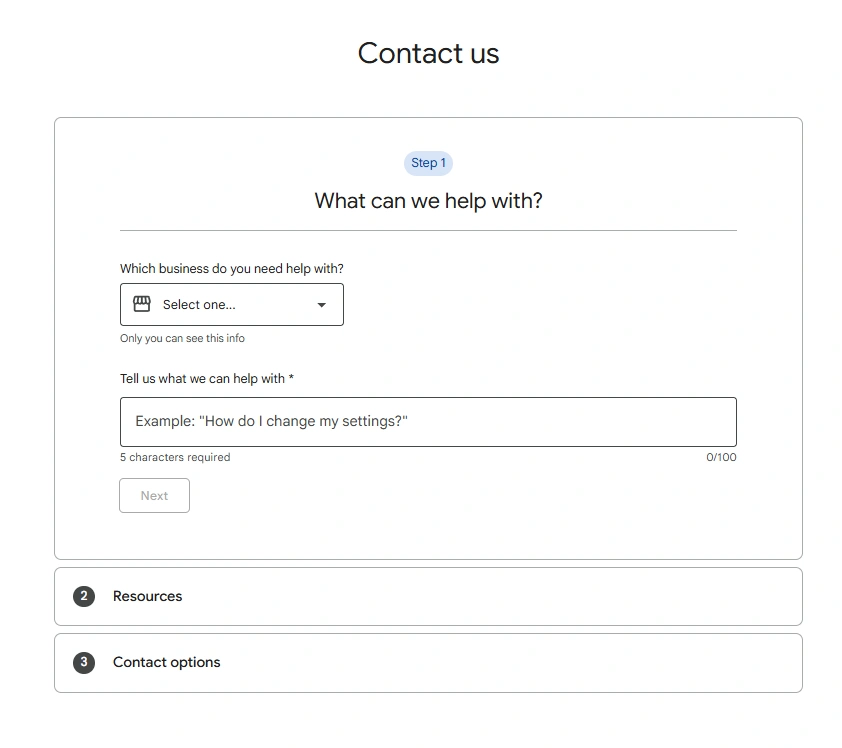Screen dimensions: 842x748
Task: Expand the Resources section
Action: 428,596
